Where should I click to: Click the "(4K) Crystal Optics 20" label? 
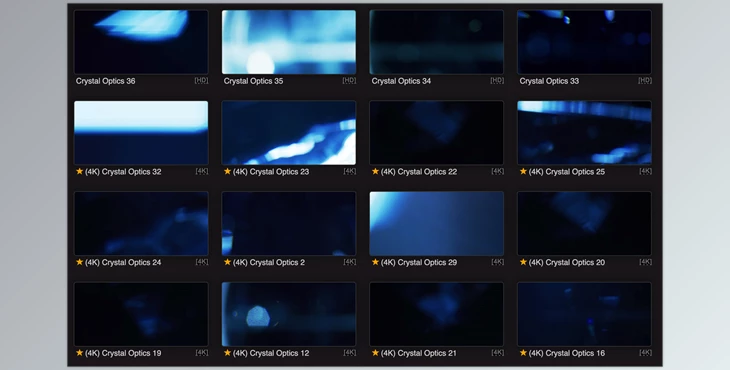tap(567, 262)
